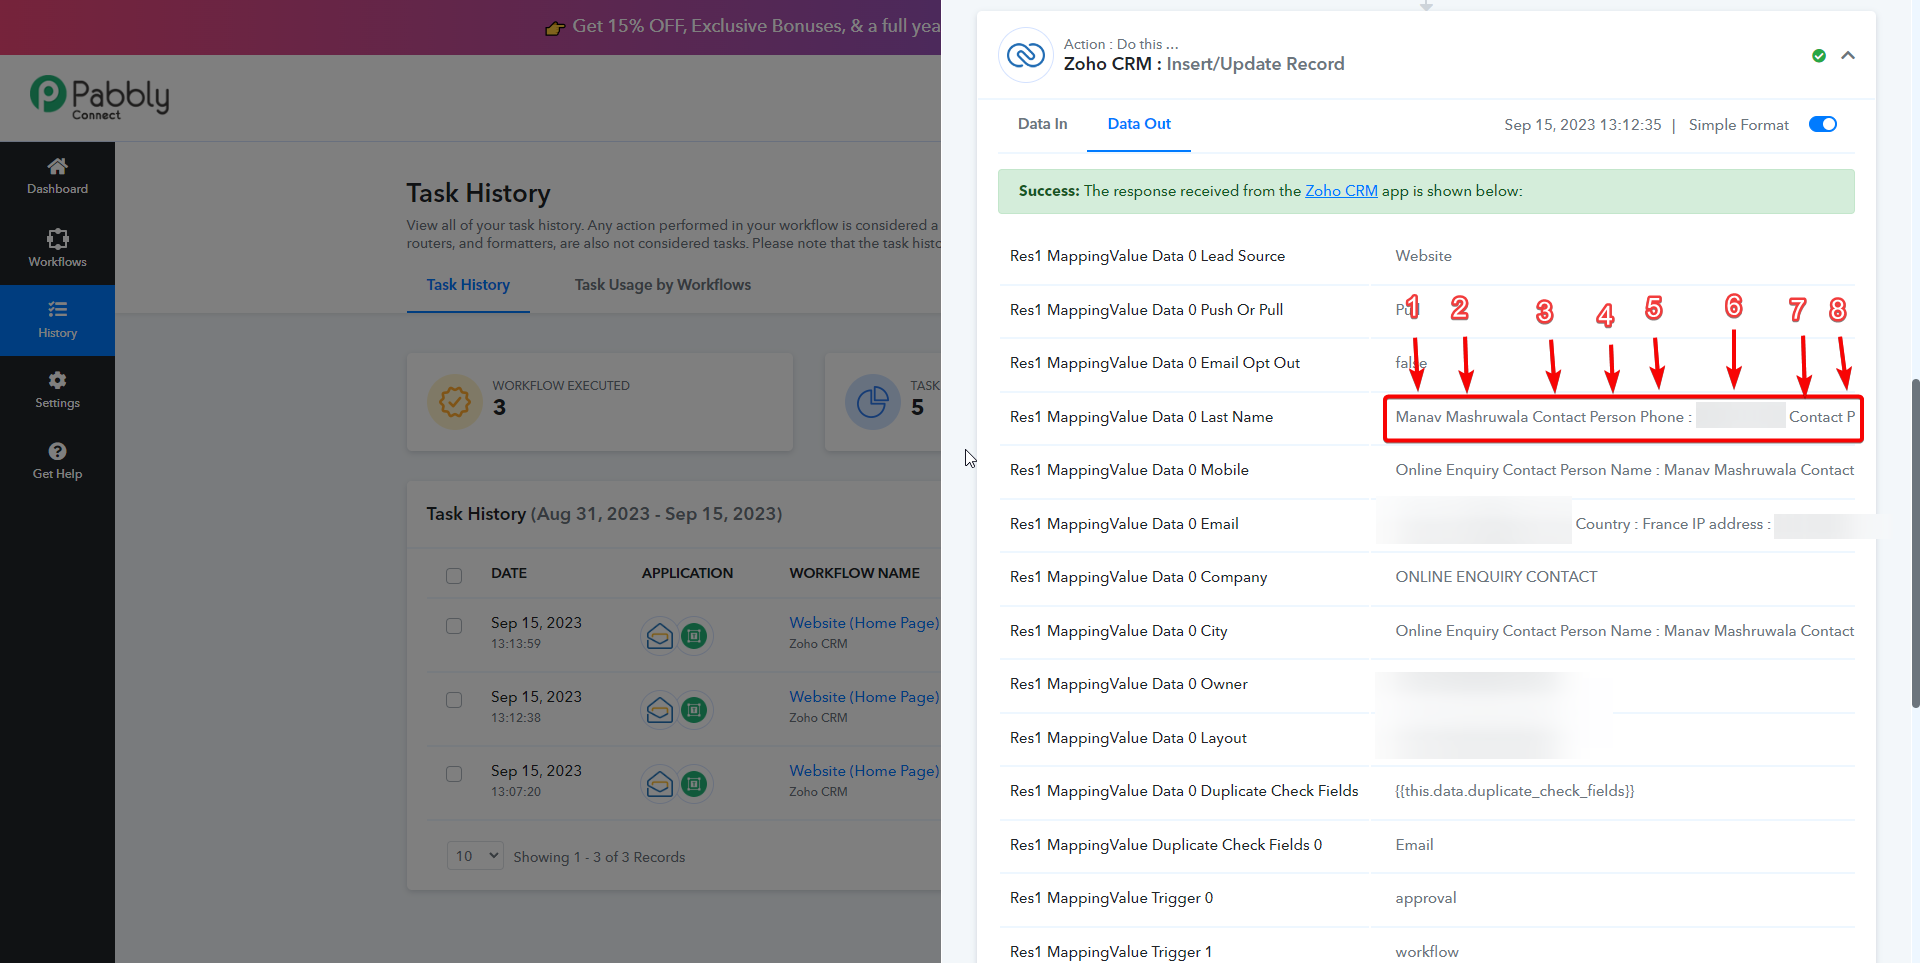Switch to the Data In tab
This screenshot has width=1920, height=963.
tap(1042, 124)
